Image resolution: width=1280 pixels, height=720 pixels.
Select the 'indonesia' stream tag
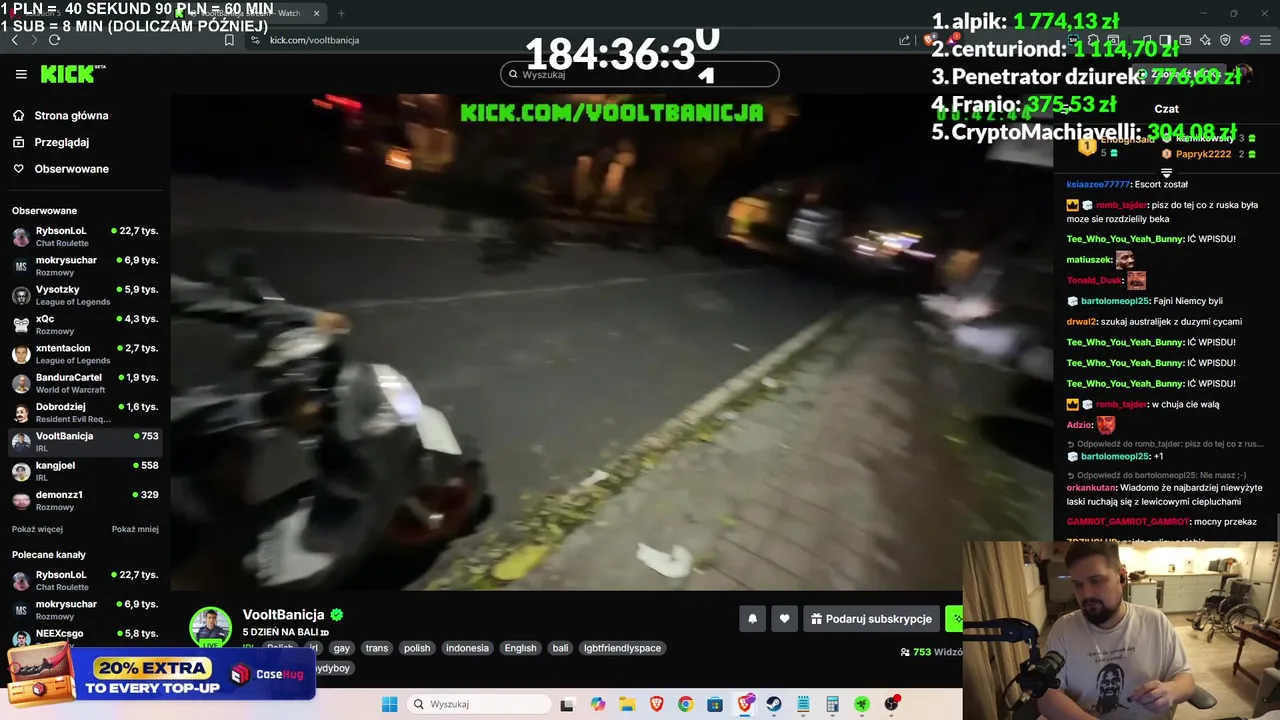467,648
